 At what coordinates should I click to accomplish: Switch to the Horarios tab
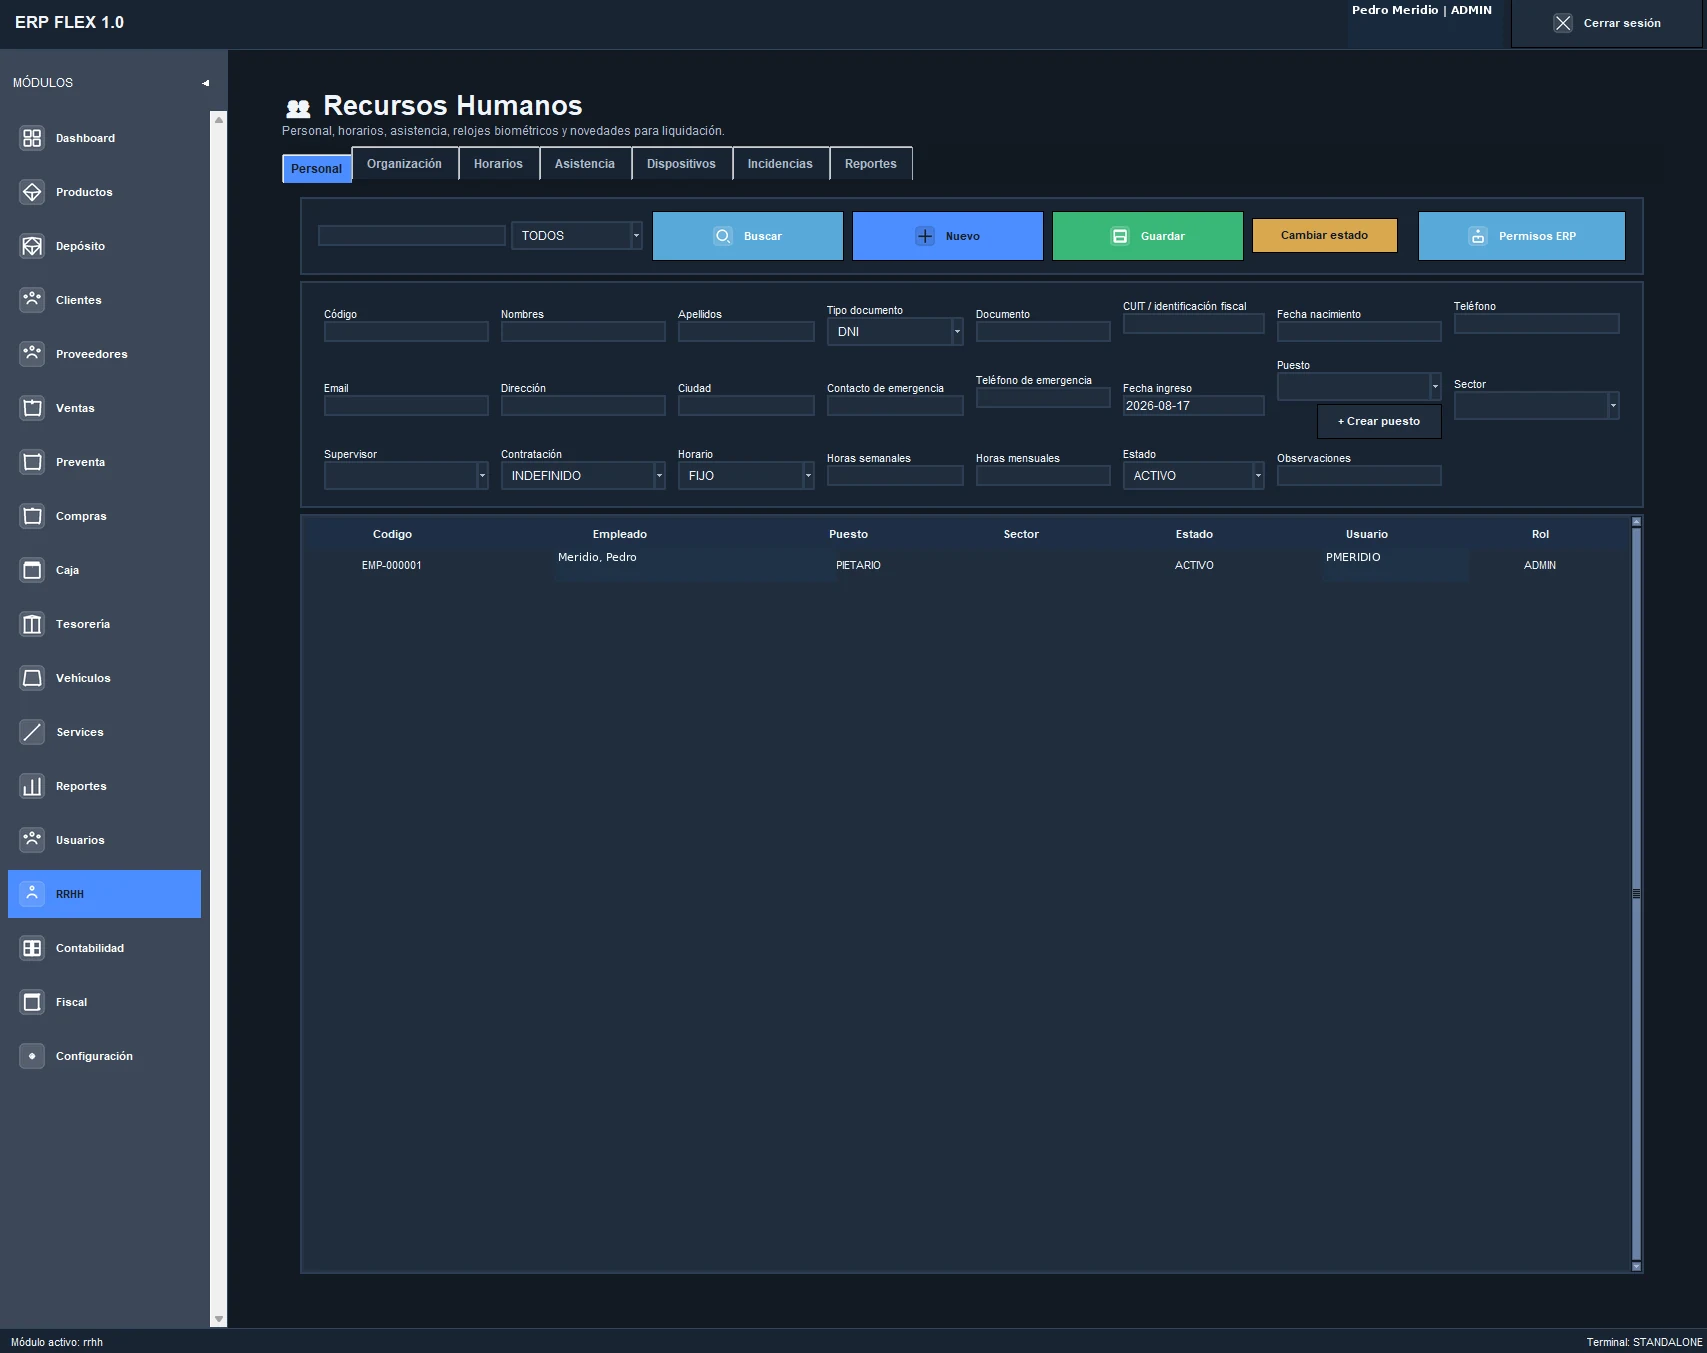pos(498,164)
